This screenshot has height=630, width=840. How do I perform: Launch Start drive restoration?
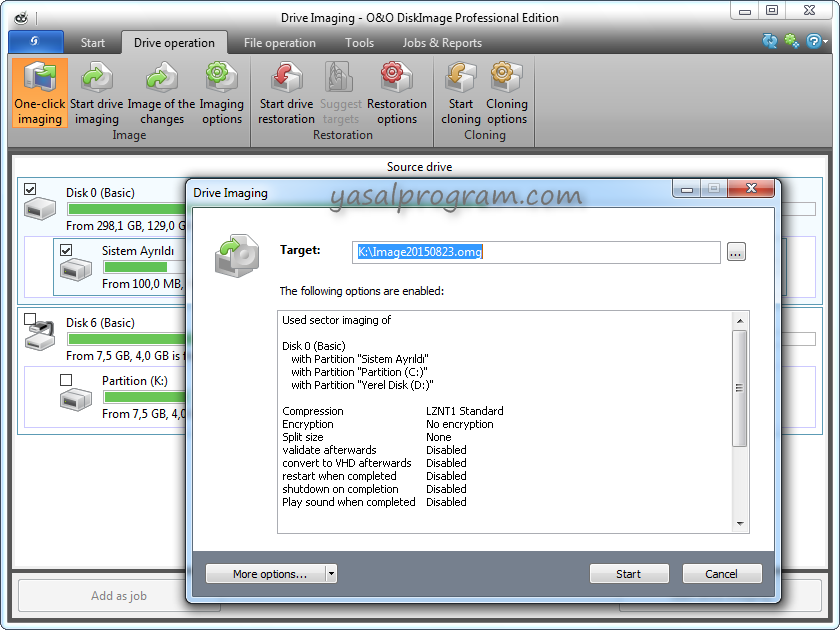point(286,92)
